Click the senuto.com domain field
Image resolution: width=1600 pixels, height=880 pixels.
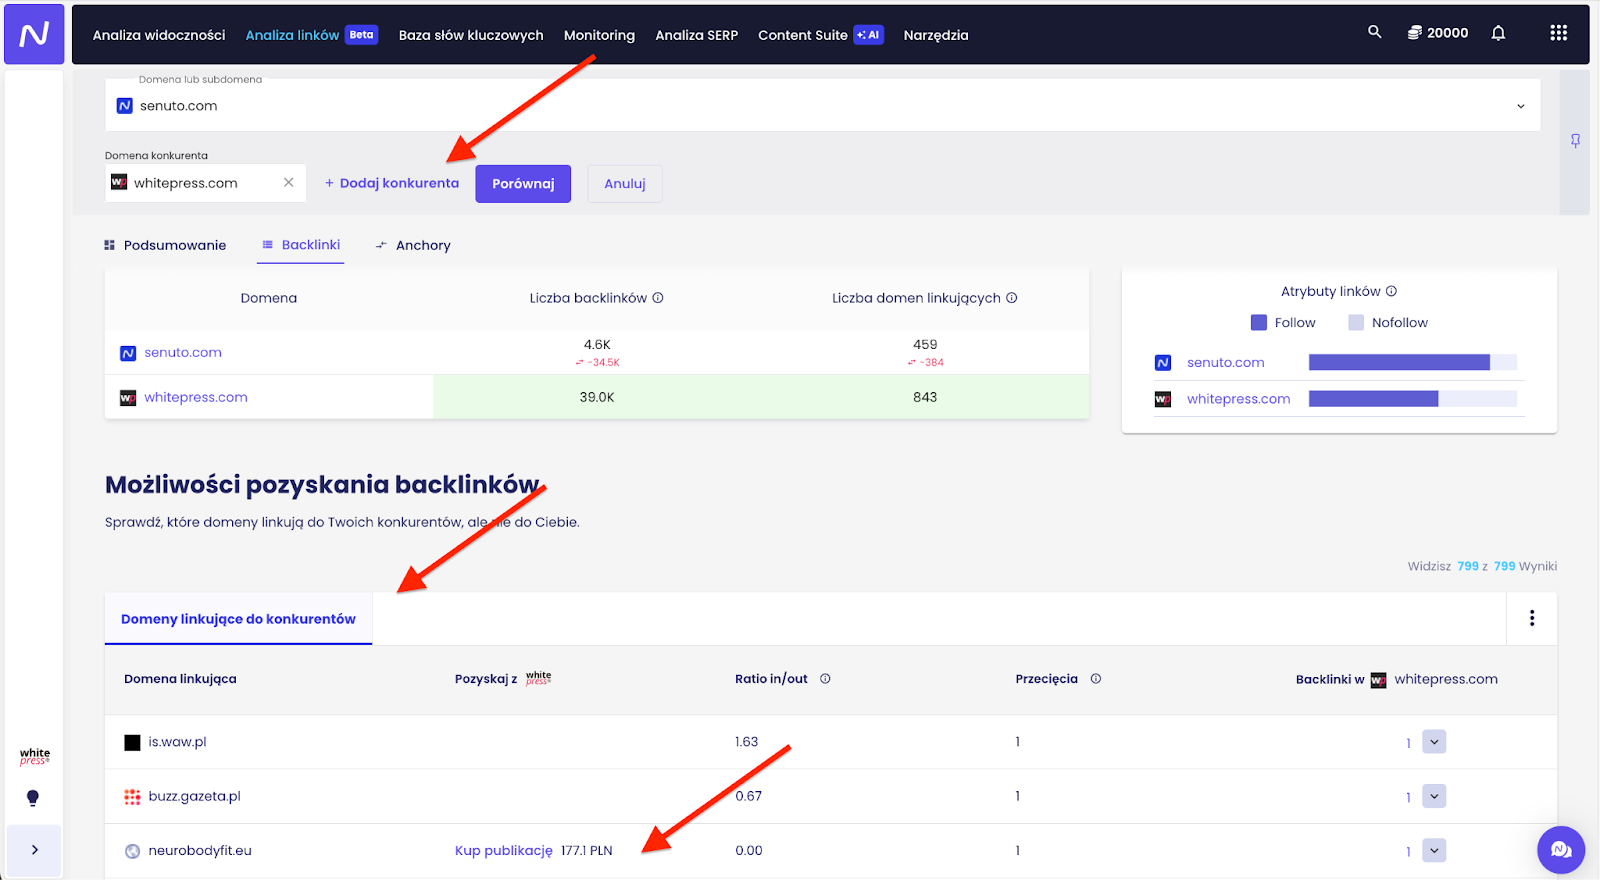pyautogui.click(x=822, y=105)
